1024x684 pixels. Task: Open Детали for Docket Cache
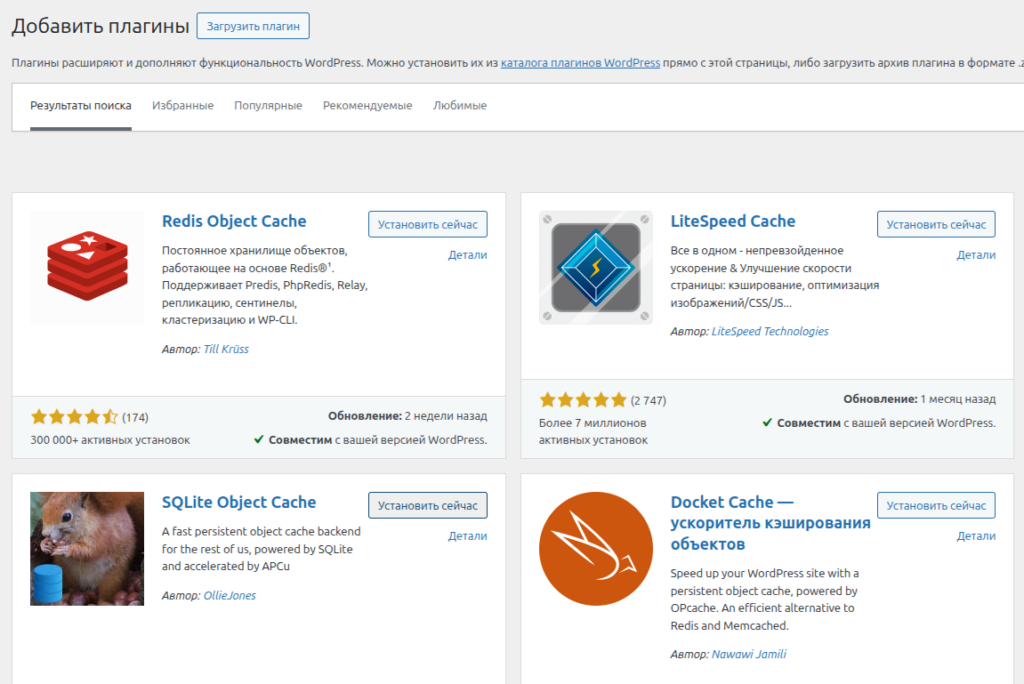(976, 536)
